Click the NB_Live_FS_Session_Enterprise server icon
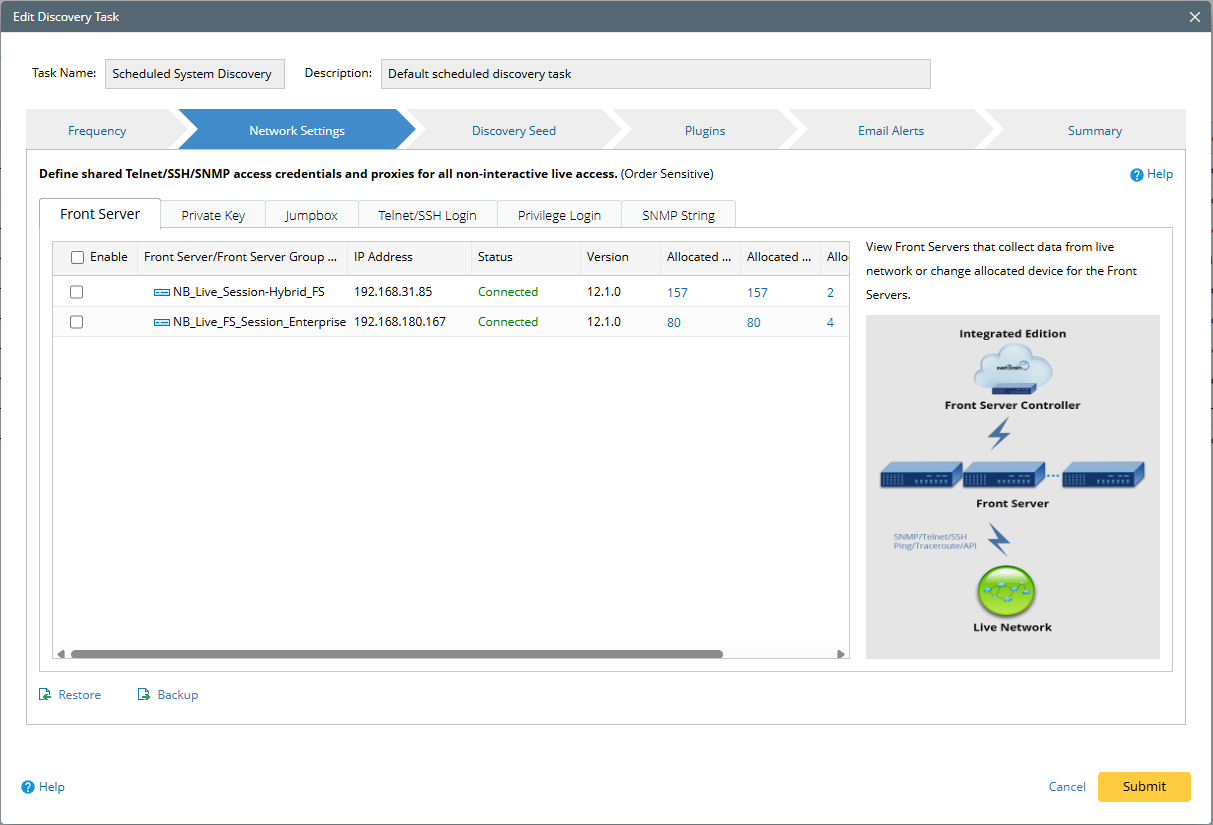1213x825 pixels. [x=161, y=322]
